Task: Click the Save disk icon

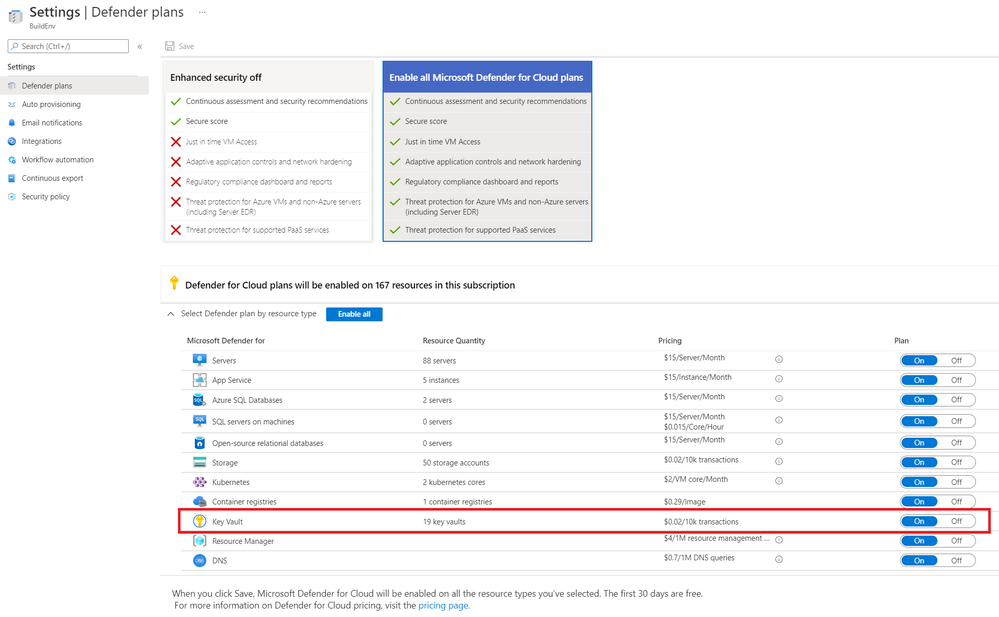Action: coord(169,46)
